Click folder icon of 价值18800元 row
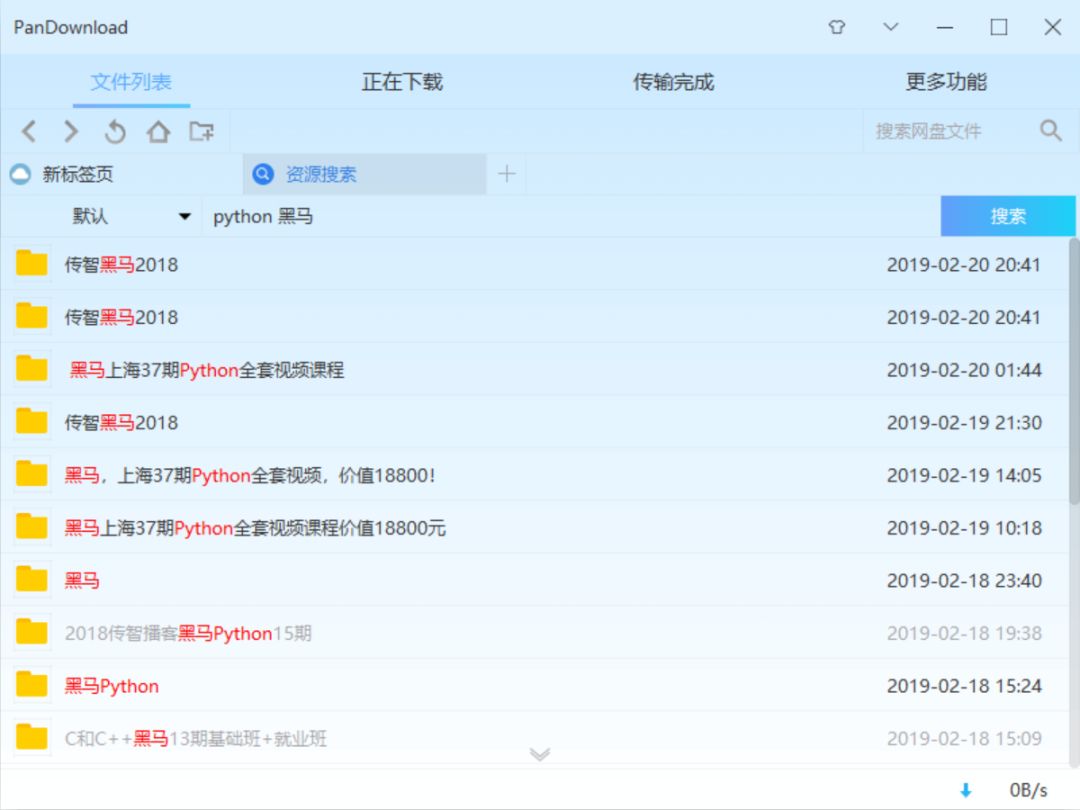1080x810 pixels. [32, 526]
